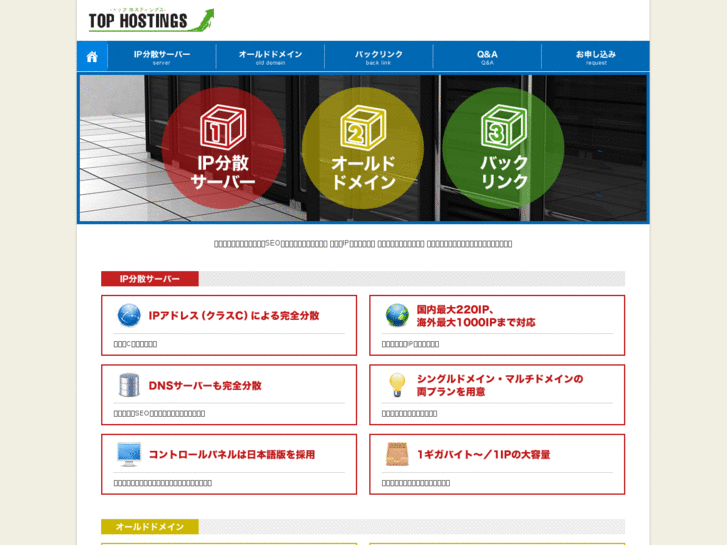The image size is (727, 545).
Task: Click the yellow オールドドメイン section heading
Action: (x=150, y=526)
